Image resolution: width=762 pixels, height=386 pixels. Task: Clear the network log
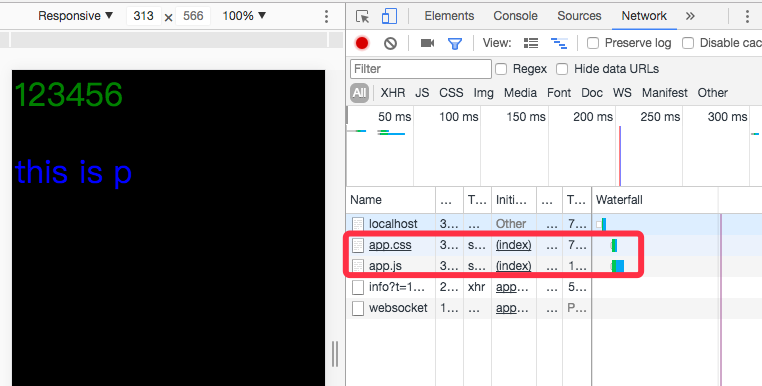point(390,43)
